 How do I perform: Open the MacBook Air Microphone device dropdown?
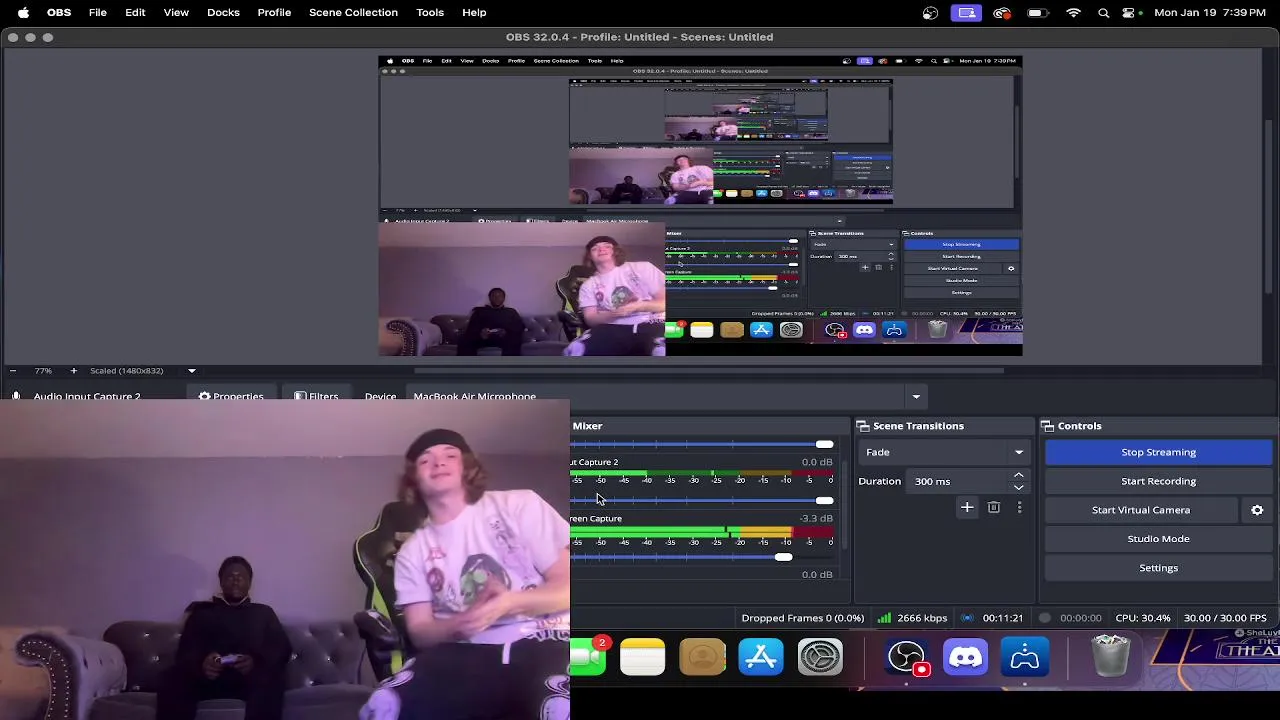[668, 396]
